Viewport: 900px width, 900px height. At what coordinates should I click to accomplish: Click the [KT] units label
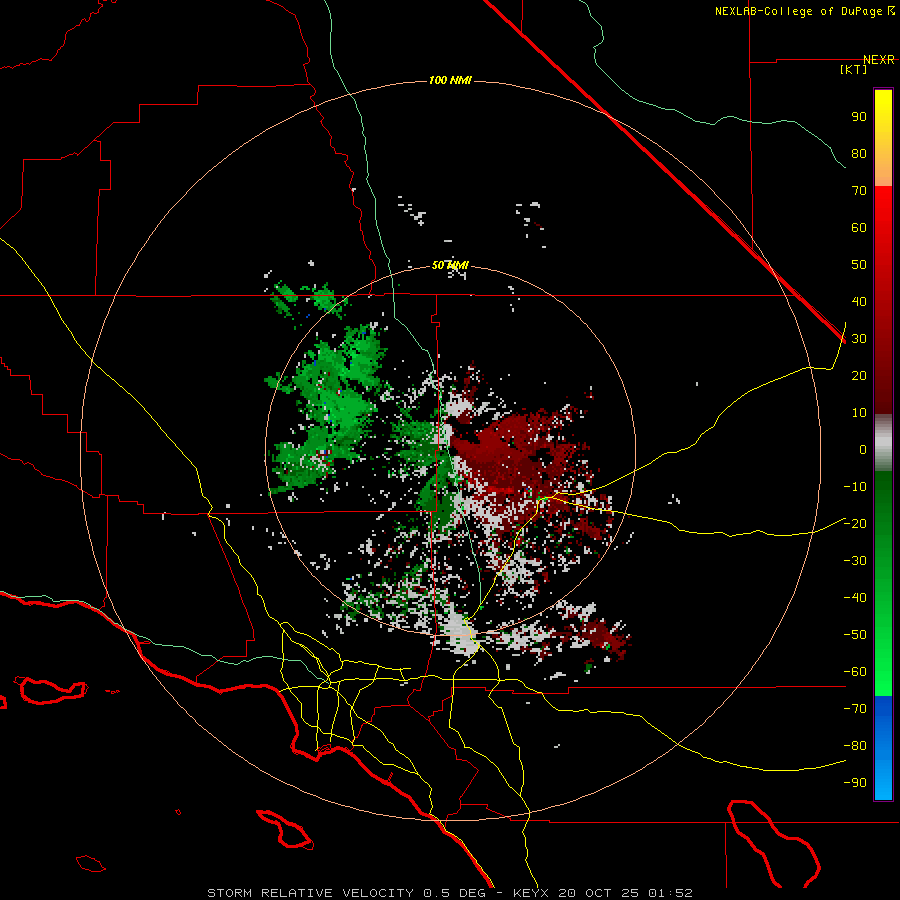click(x=853, y=69)
